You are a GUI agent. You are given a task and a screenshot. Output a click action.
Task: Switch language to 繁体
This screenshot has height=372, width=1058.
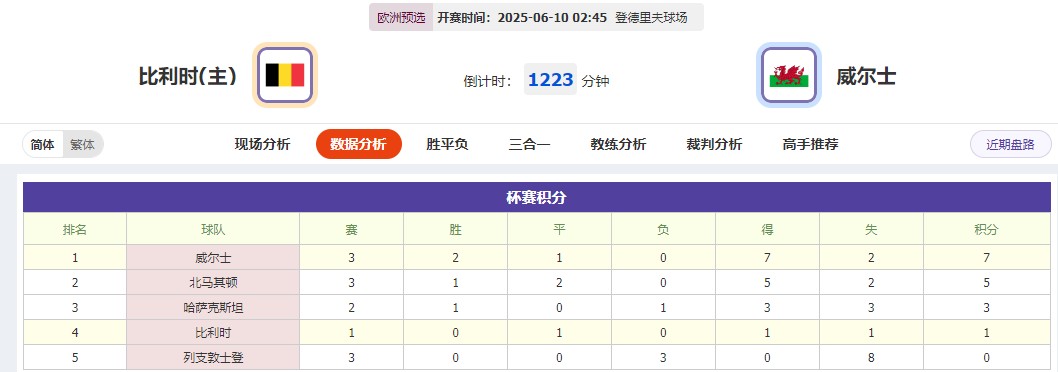point(82,144)
